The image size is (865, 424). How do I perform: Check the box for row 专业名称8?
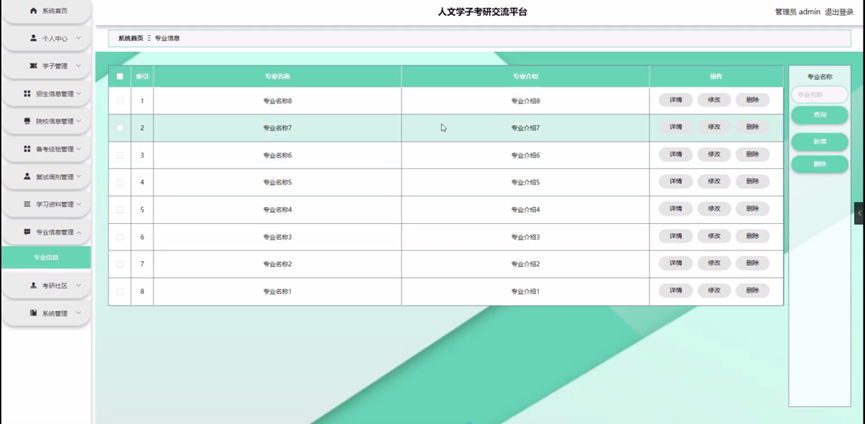point(120,101)
